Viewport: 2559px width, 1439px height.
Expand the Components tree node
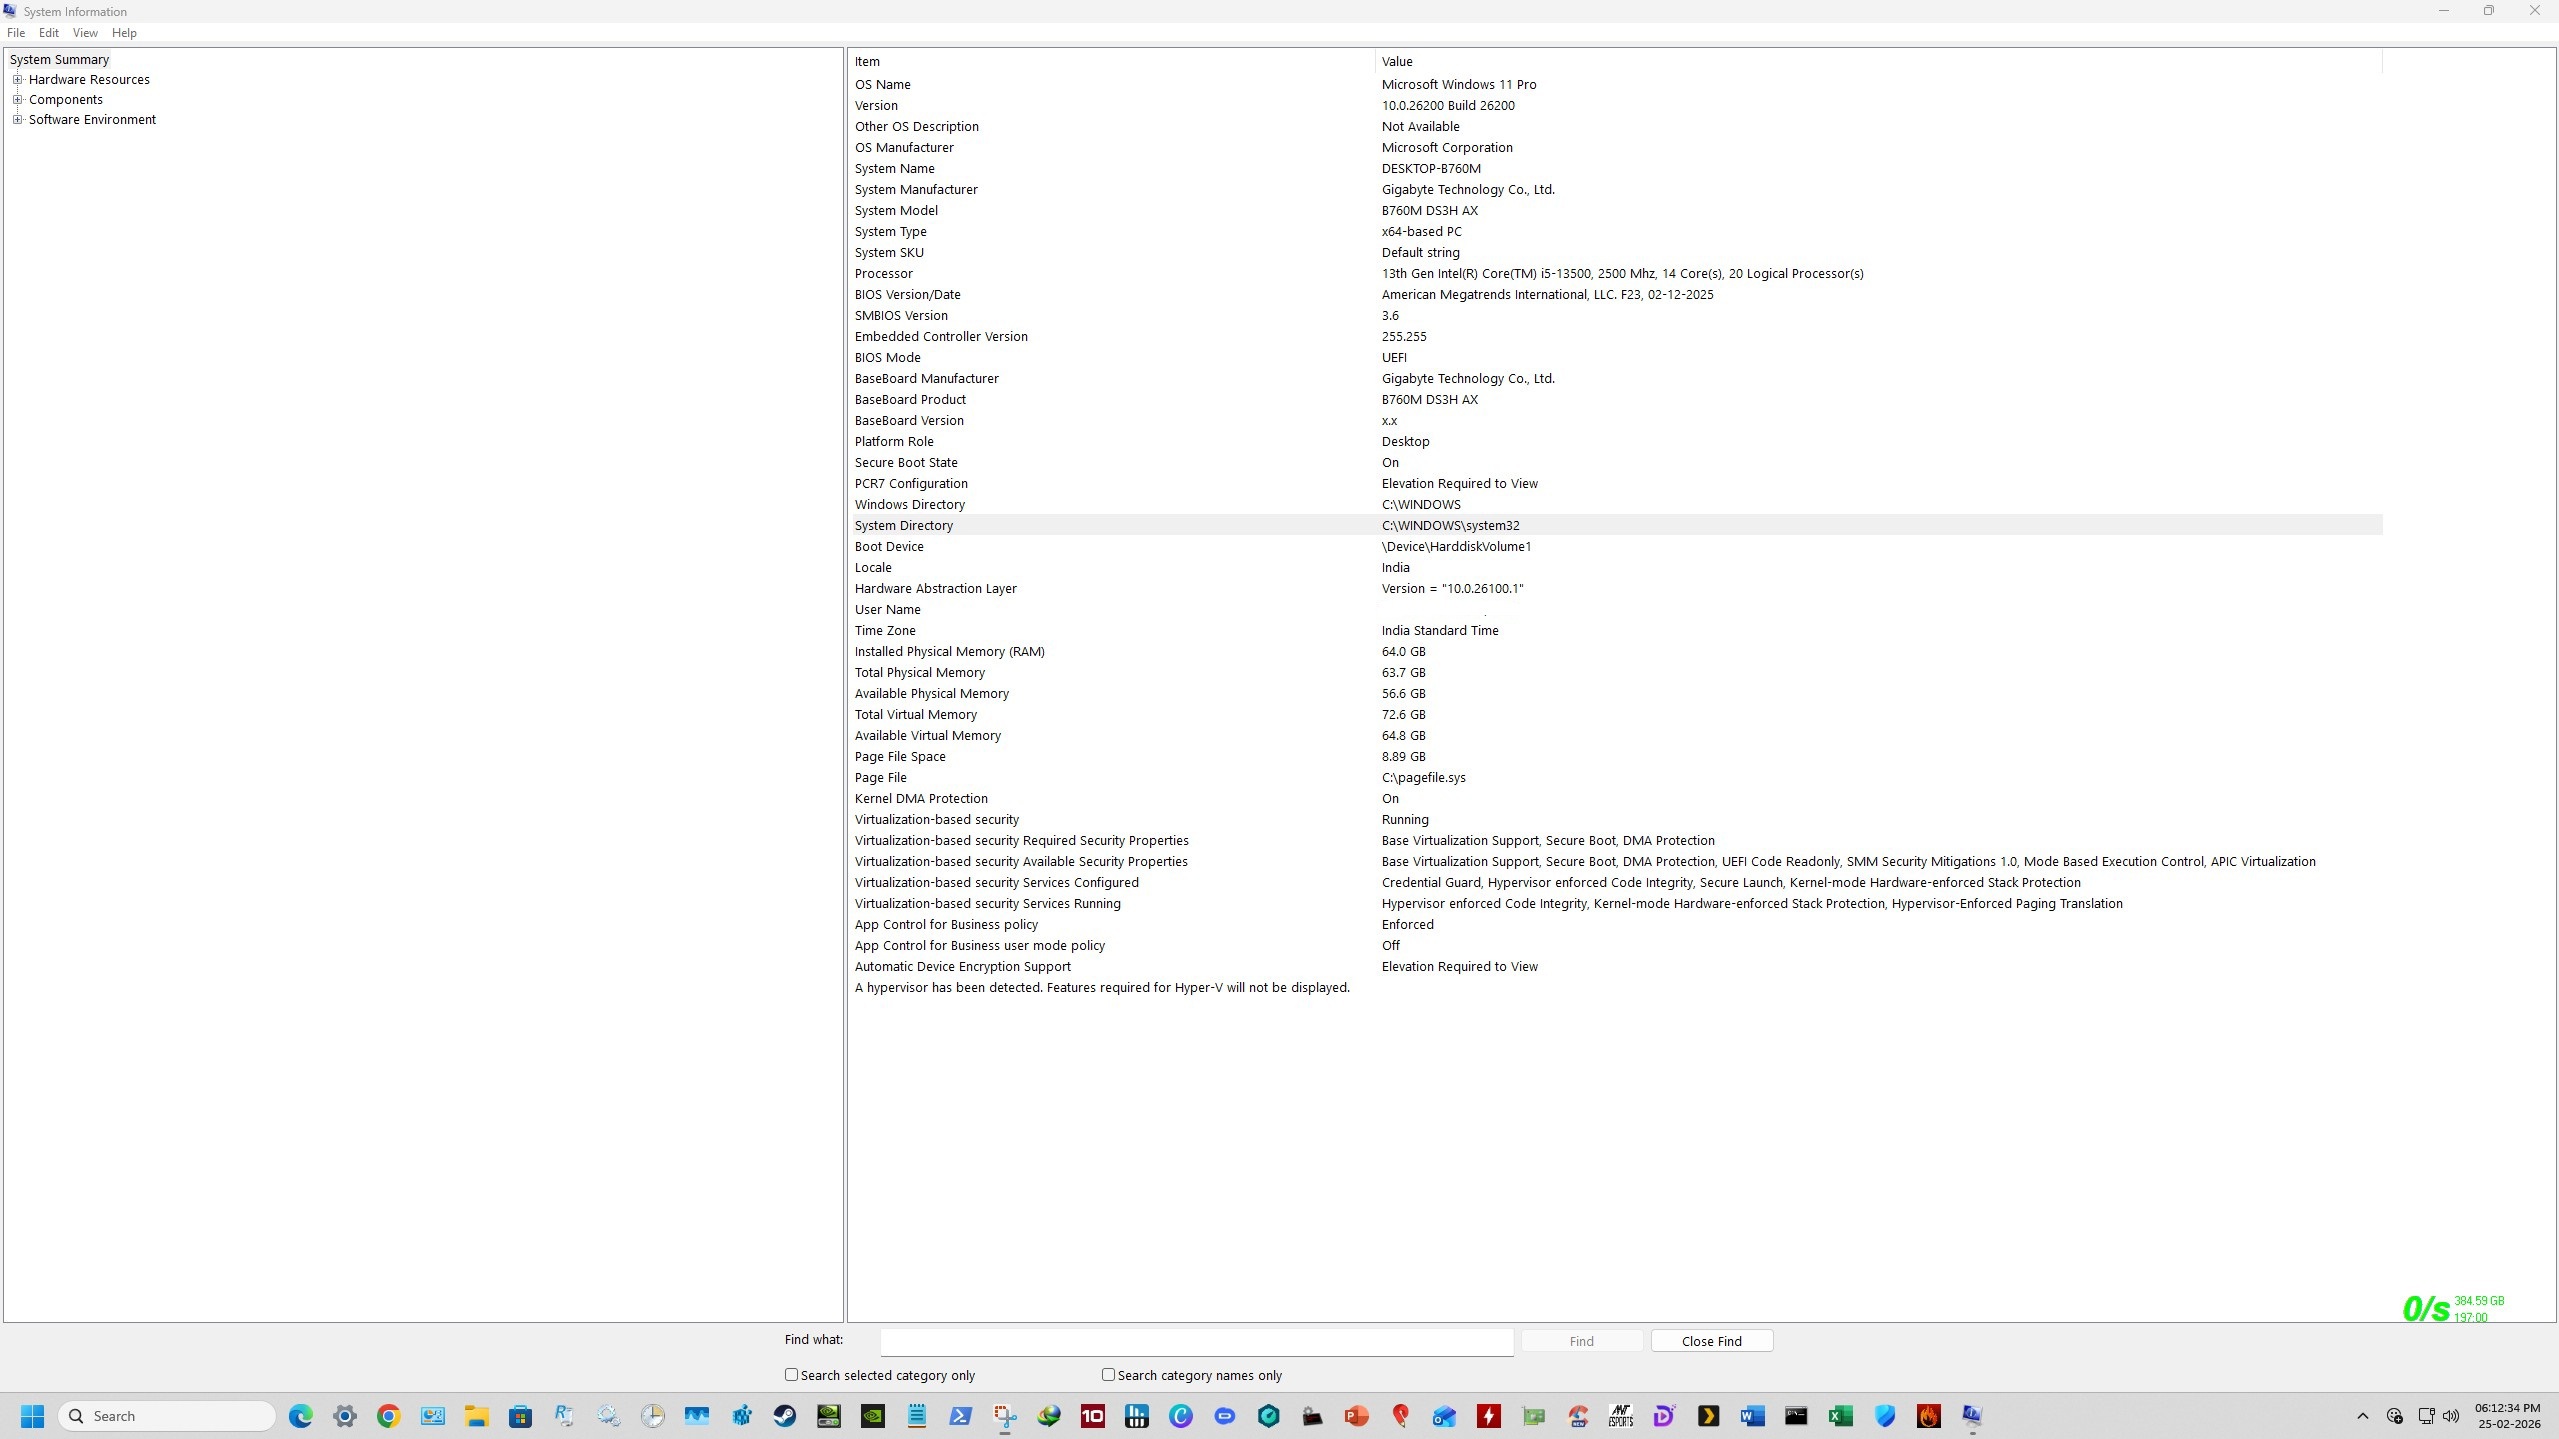(x=17, y=100)
